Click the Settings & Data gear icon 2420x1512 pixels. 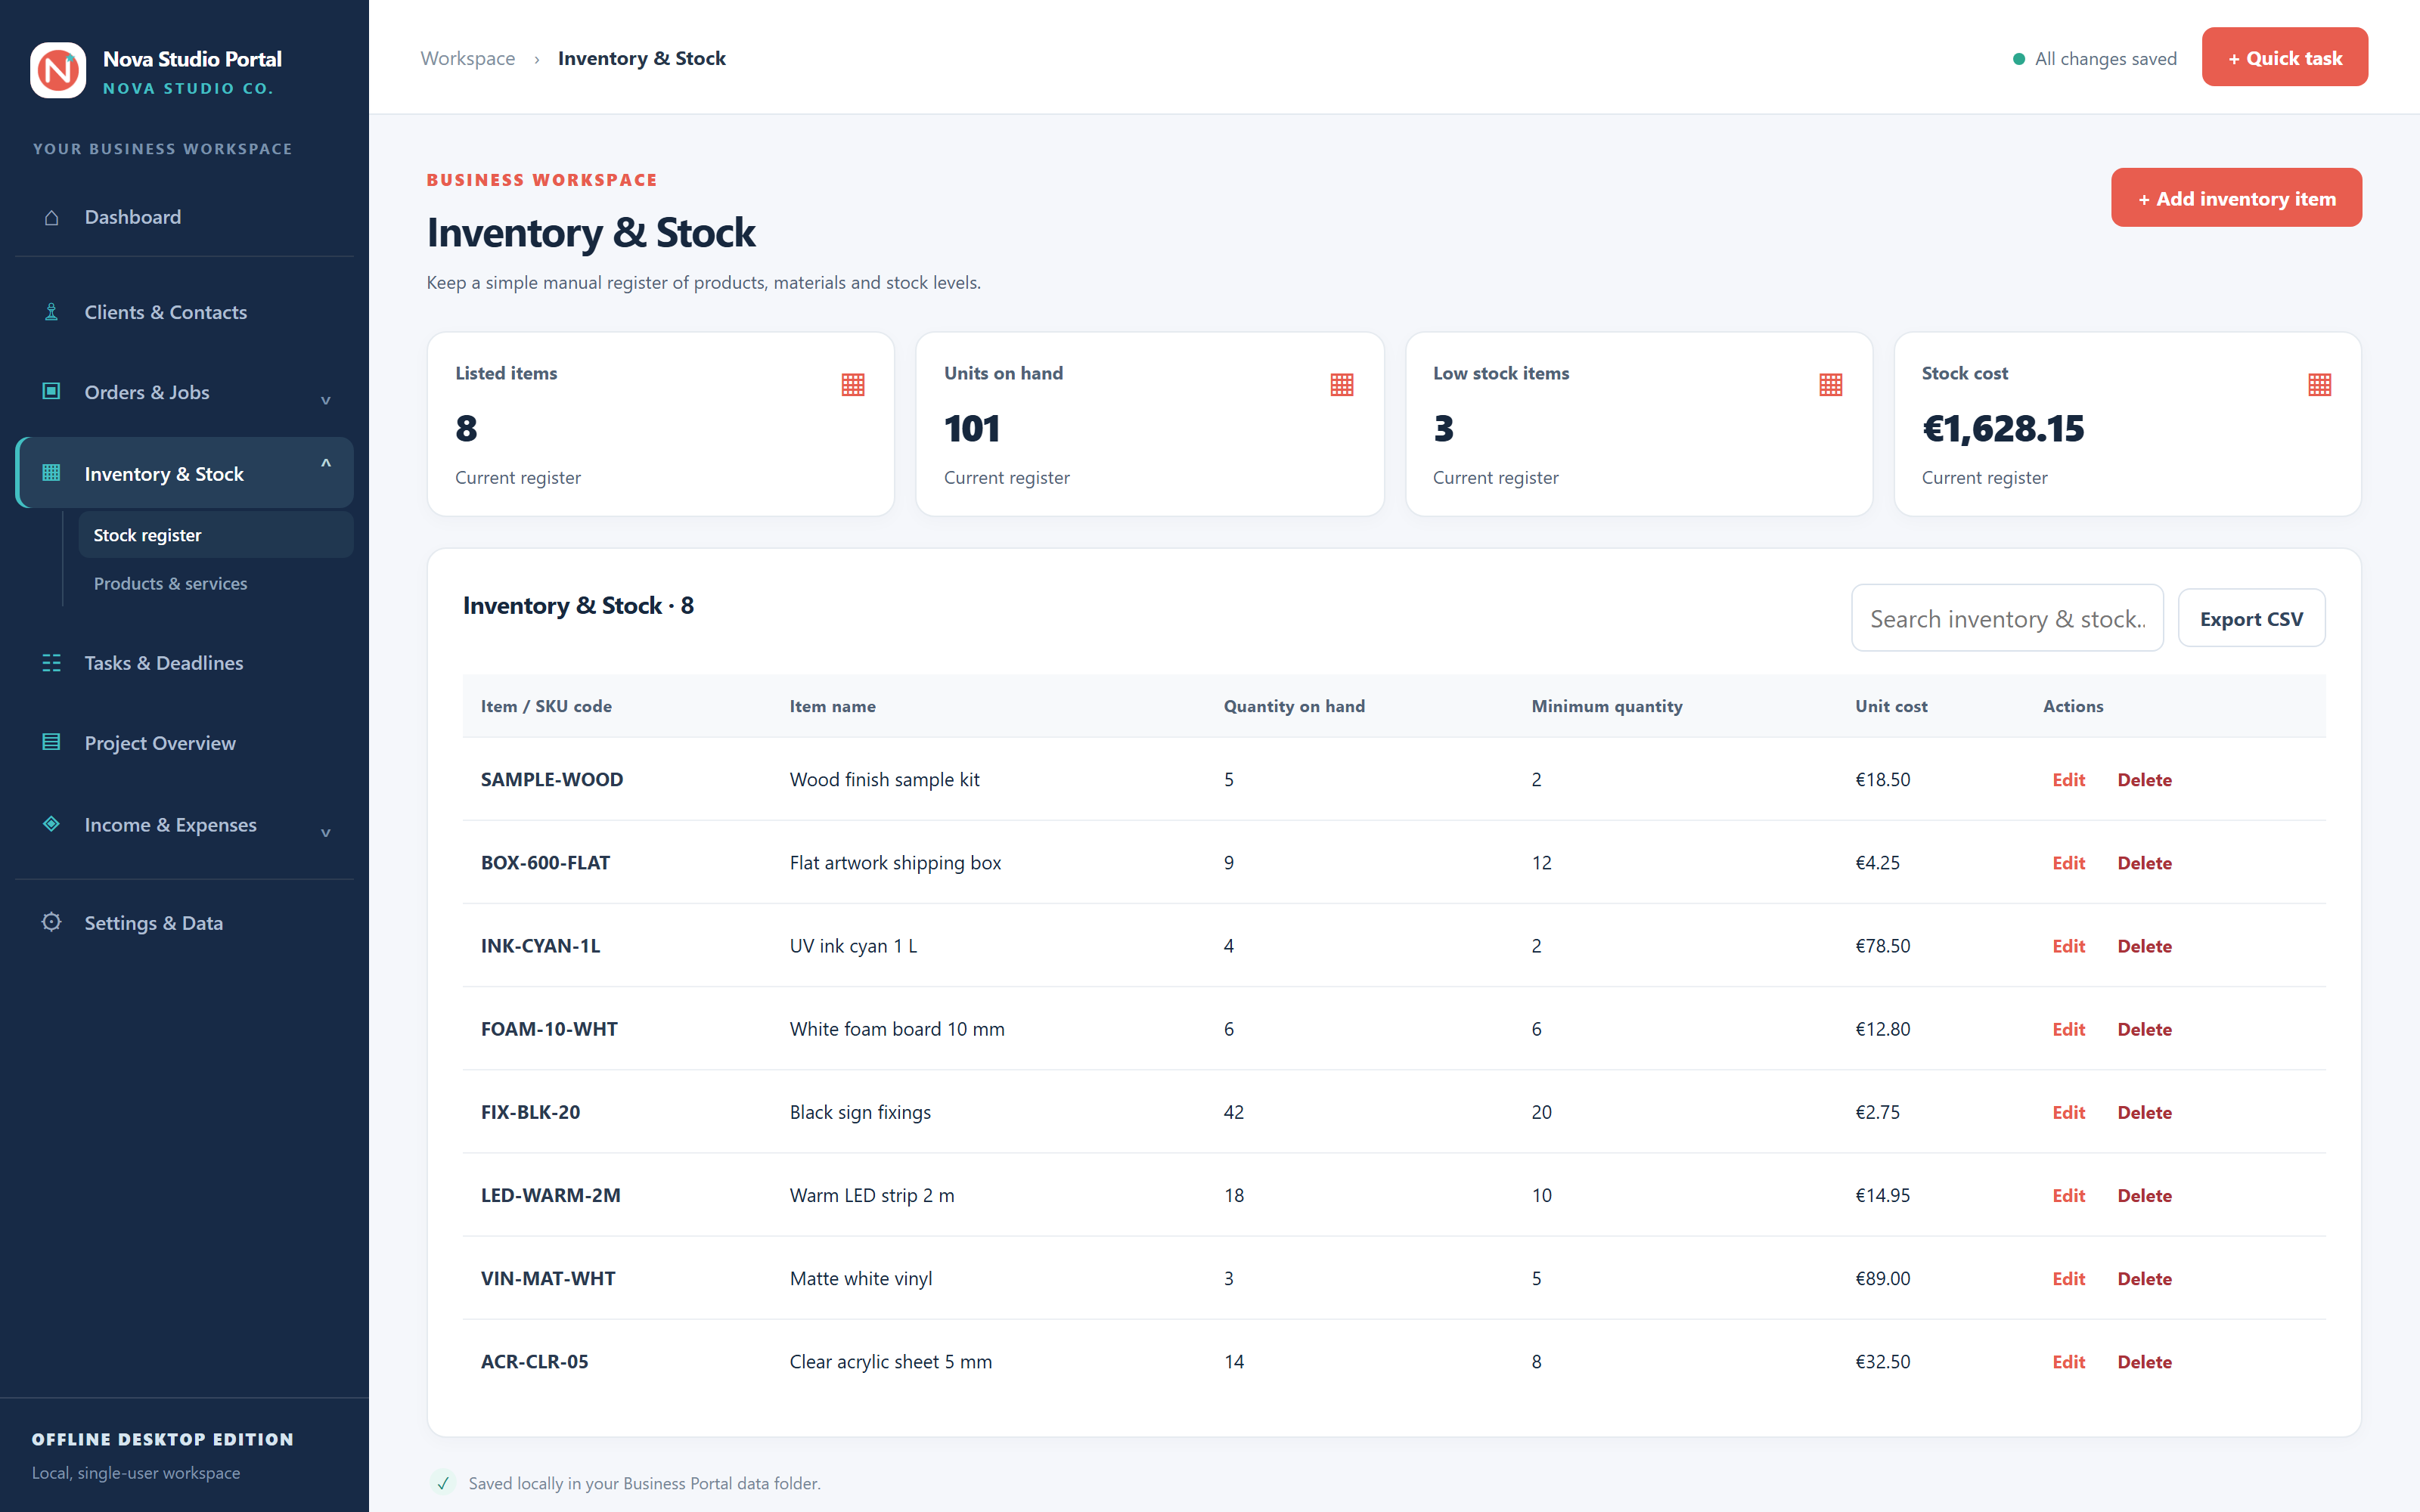click(51, 922)
